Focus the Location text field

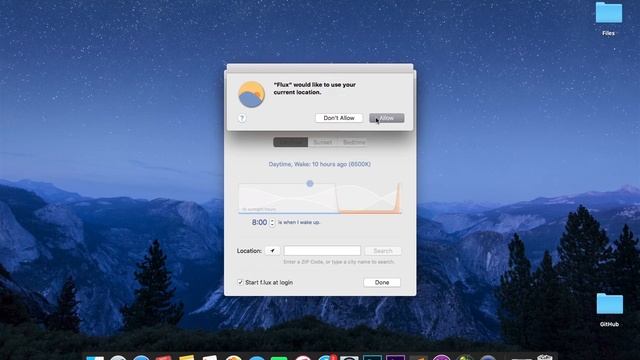322,251
